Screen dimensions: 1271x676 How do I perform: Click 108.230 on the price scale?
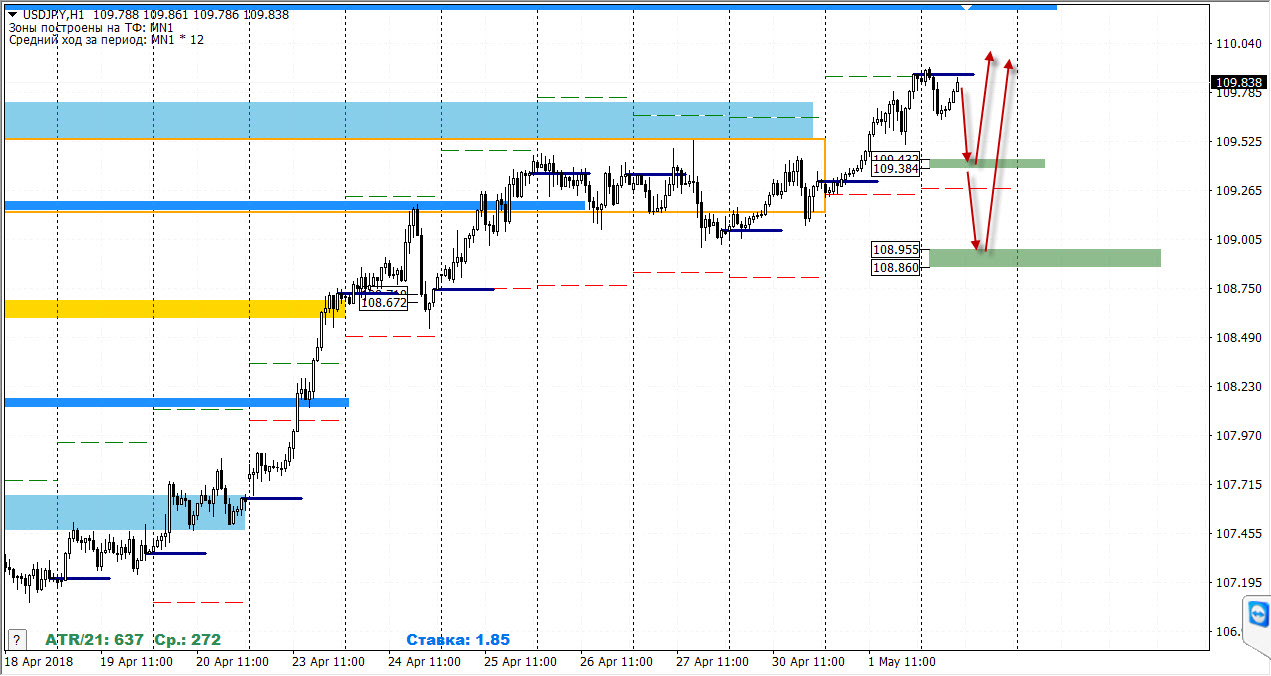[x=1239, y=387]
